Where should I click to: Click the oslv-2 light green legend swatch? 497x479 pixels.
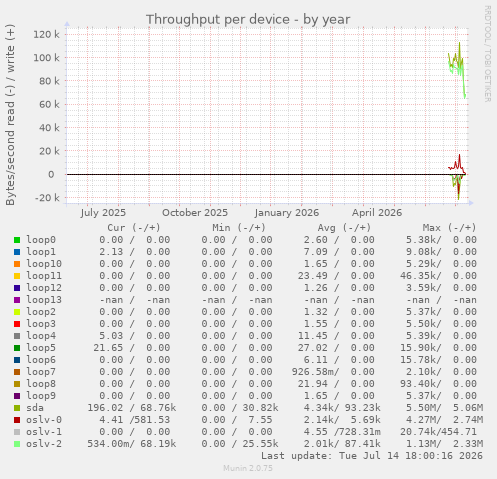(x=17, y=444)
